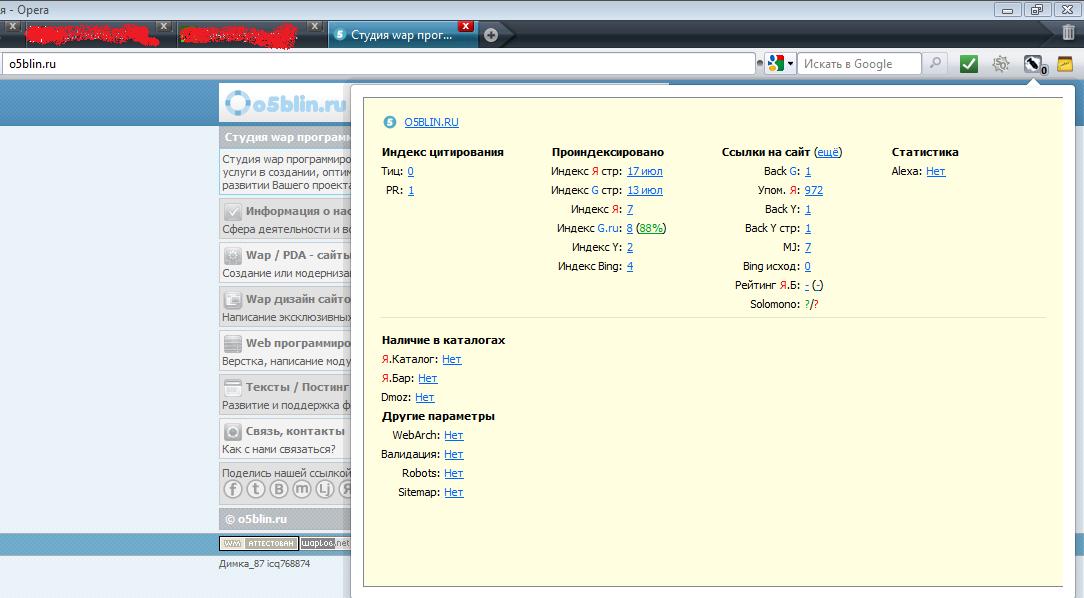Click the green checkmark extension icon

[x=968, y=64]
